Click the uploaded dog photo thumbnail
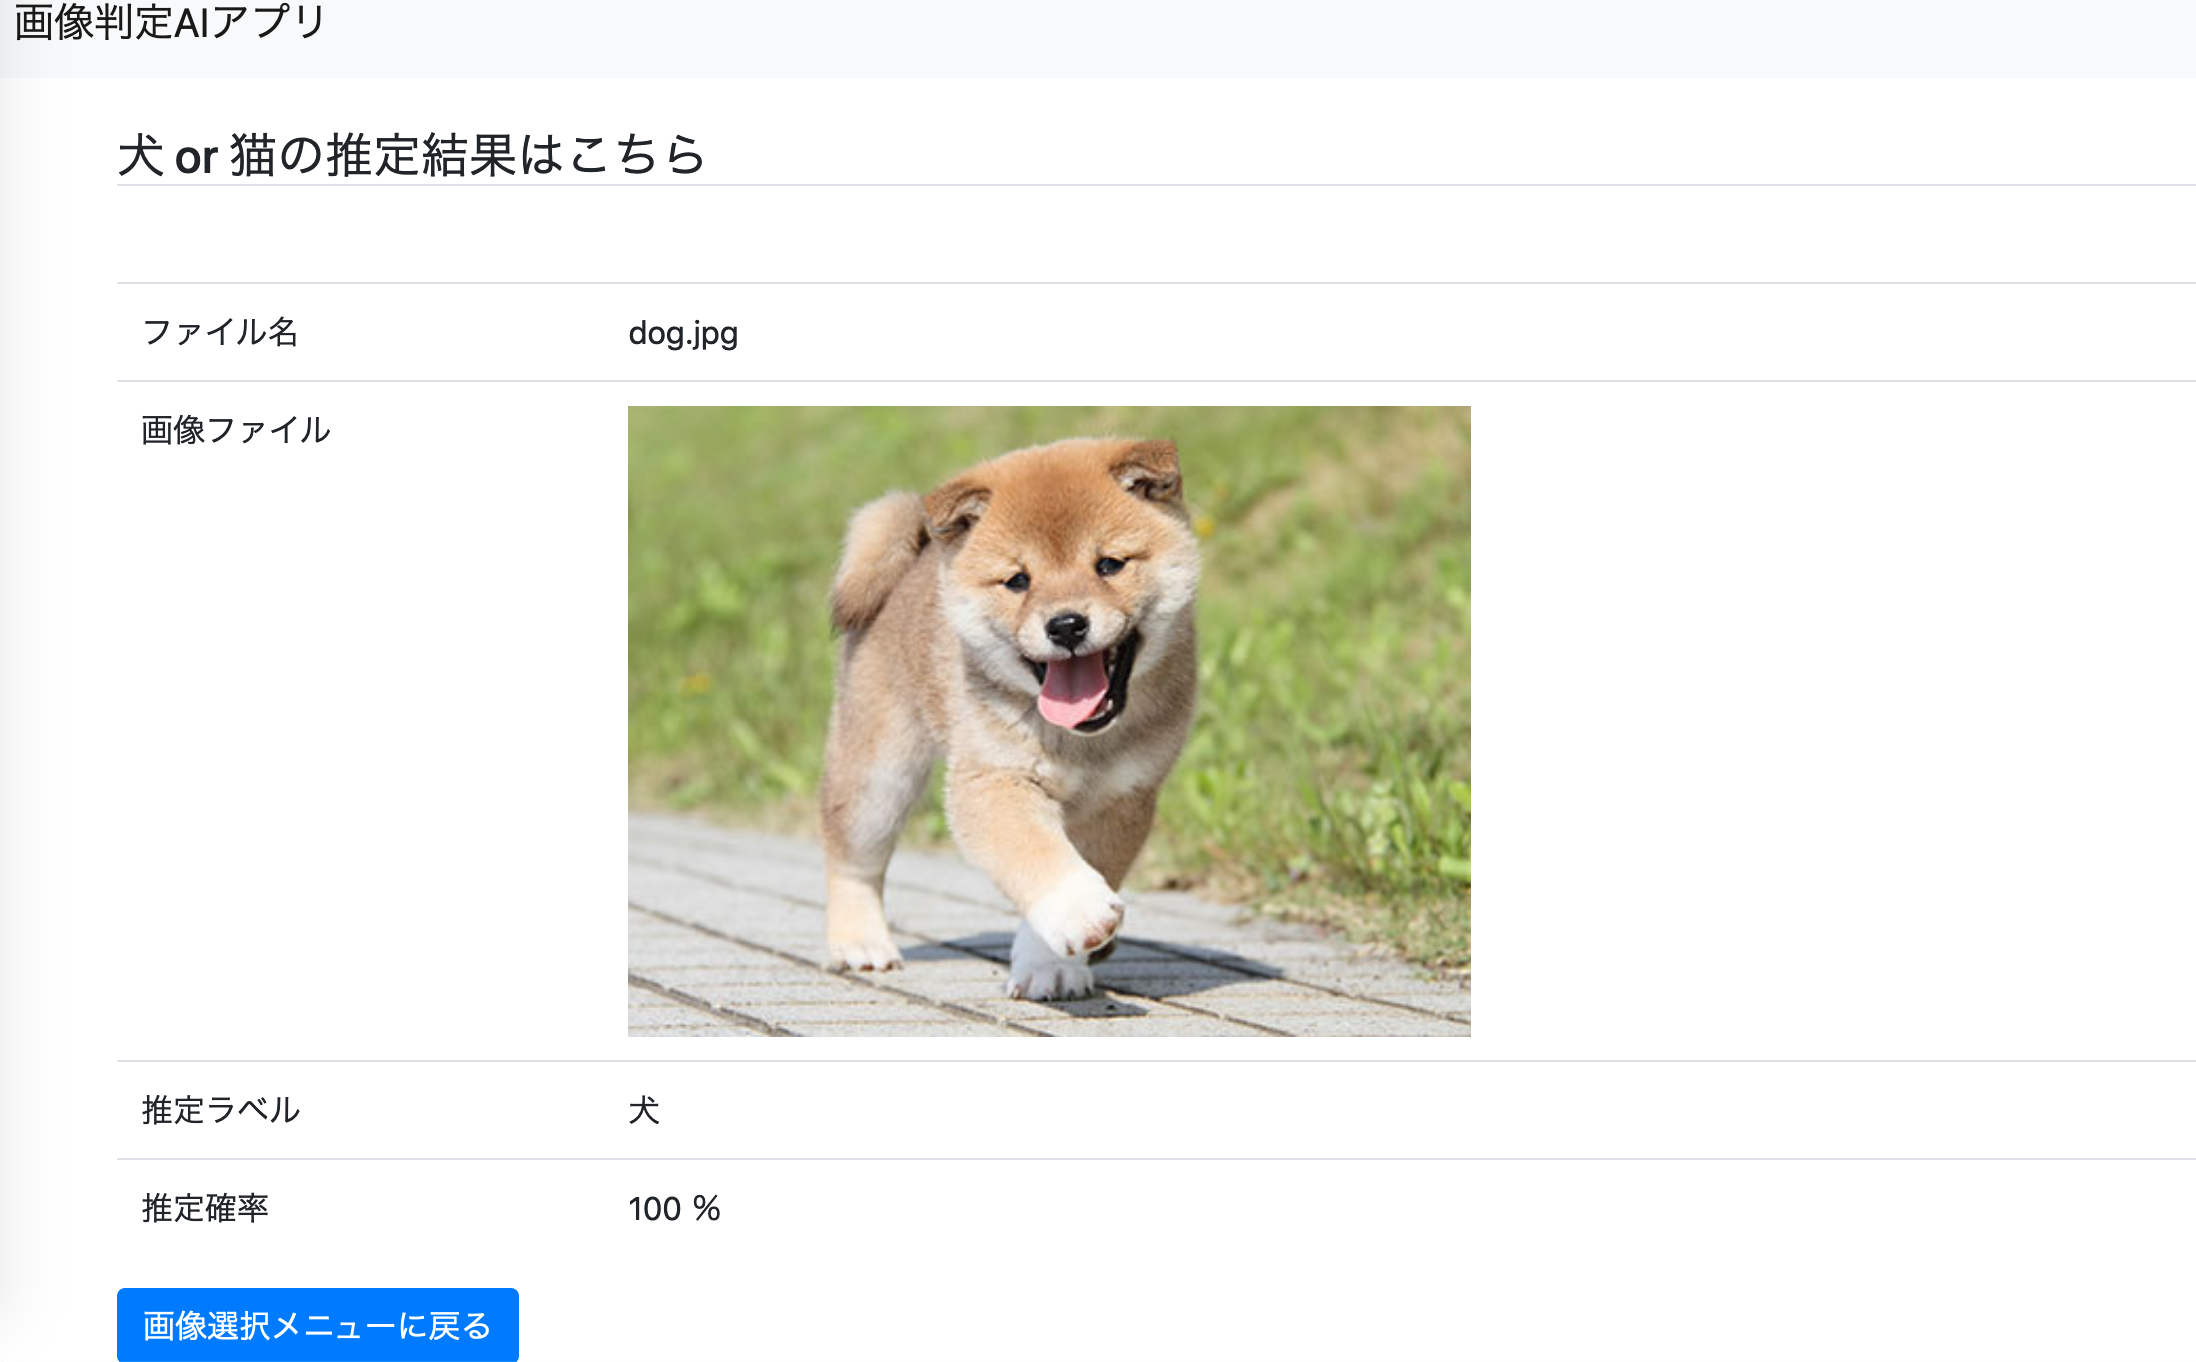 pos(1049,720)
